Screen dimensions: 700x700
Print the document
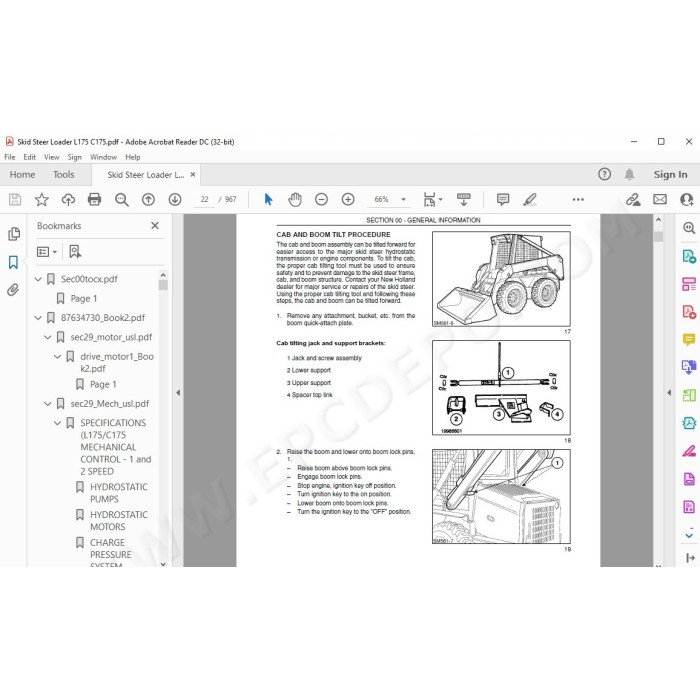94,199
